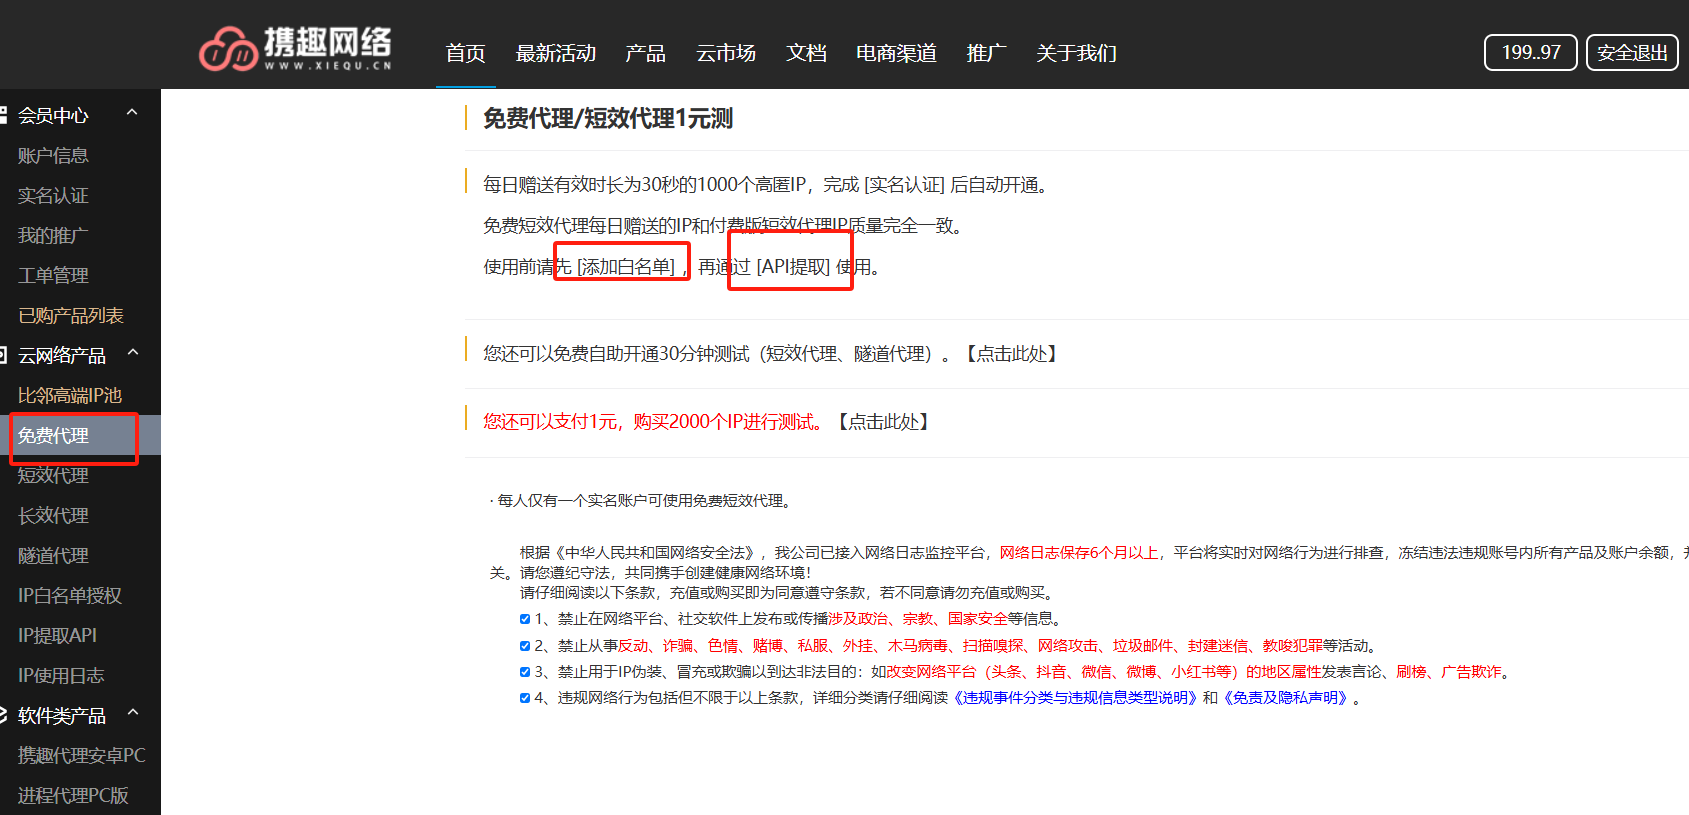Select 免费代理 in sidebar
Screen dimensions: 1689x815
tap(53, 435)
